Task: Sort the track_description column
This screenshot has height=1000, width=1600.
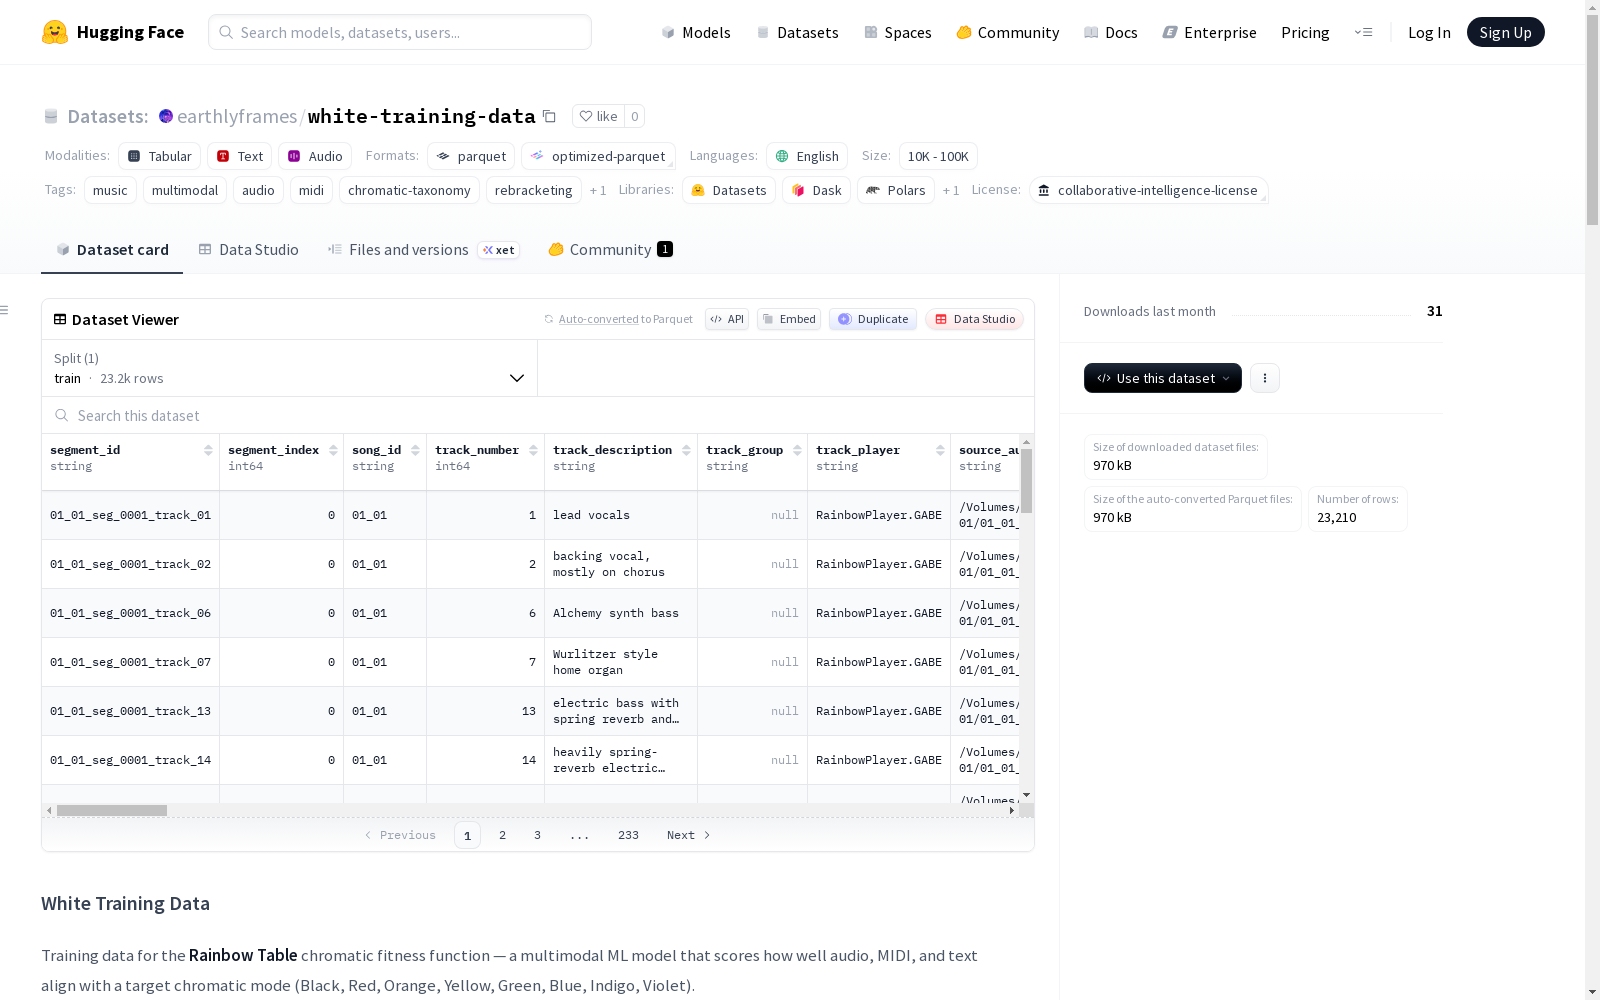Action: [686, 450]
